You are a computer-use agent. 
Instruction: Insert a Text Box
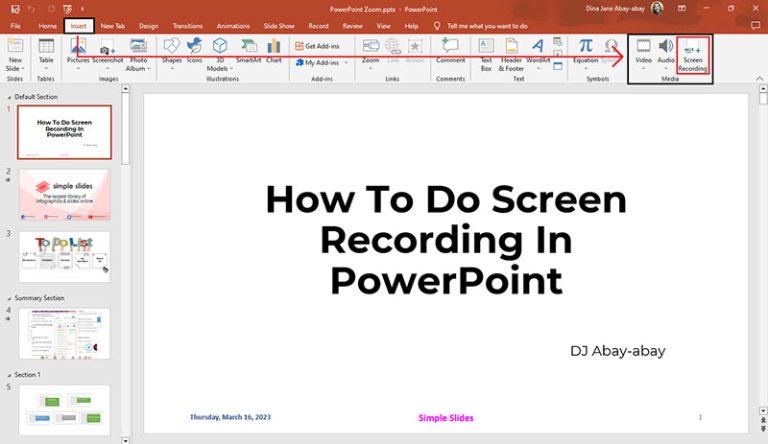486,54
